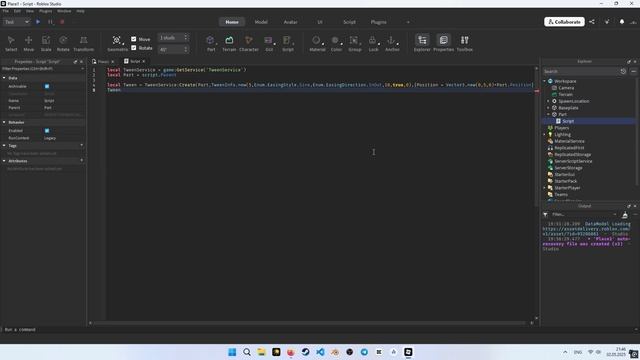The height and width of the screenshot is (360, 640).
Task: Toggle the Archivable property checkbox
Action: pos(47,87)
